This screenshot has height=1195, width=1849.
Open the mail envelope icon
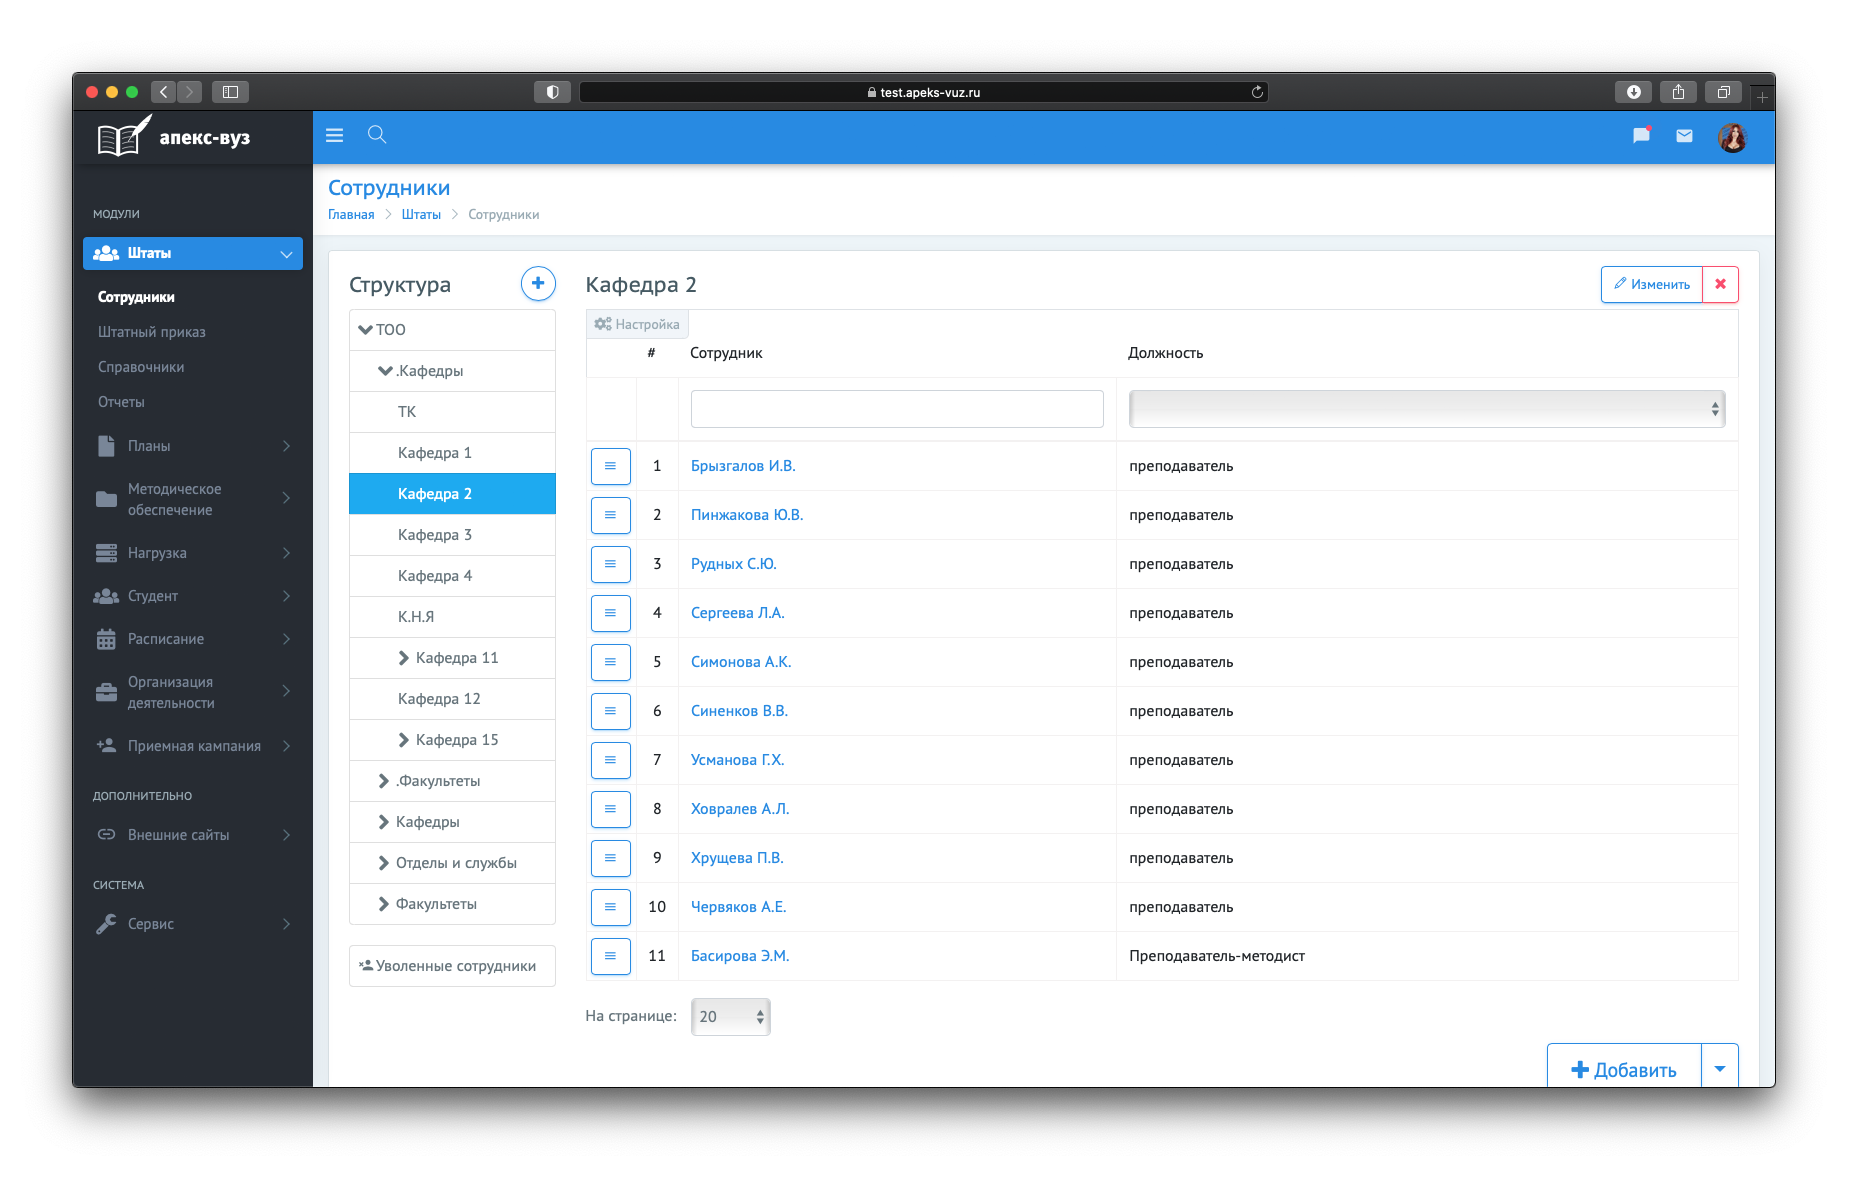point(1684,136)
